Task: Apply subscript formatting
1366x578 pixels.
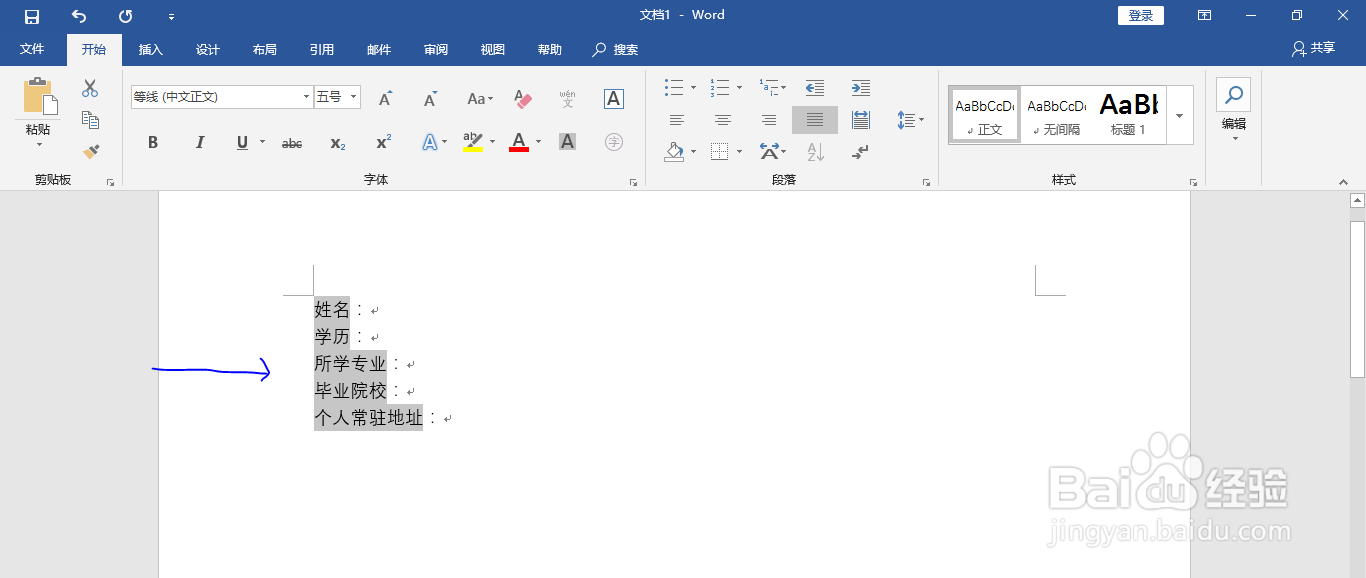Action: click(x=336, y=142)
